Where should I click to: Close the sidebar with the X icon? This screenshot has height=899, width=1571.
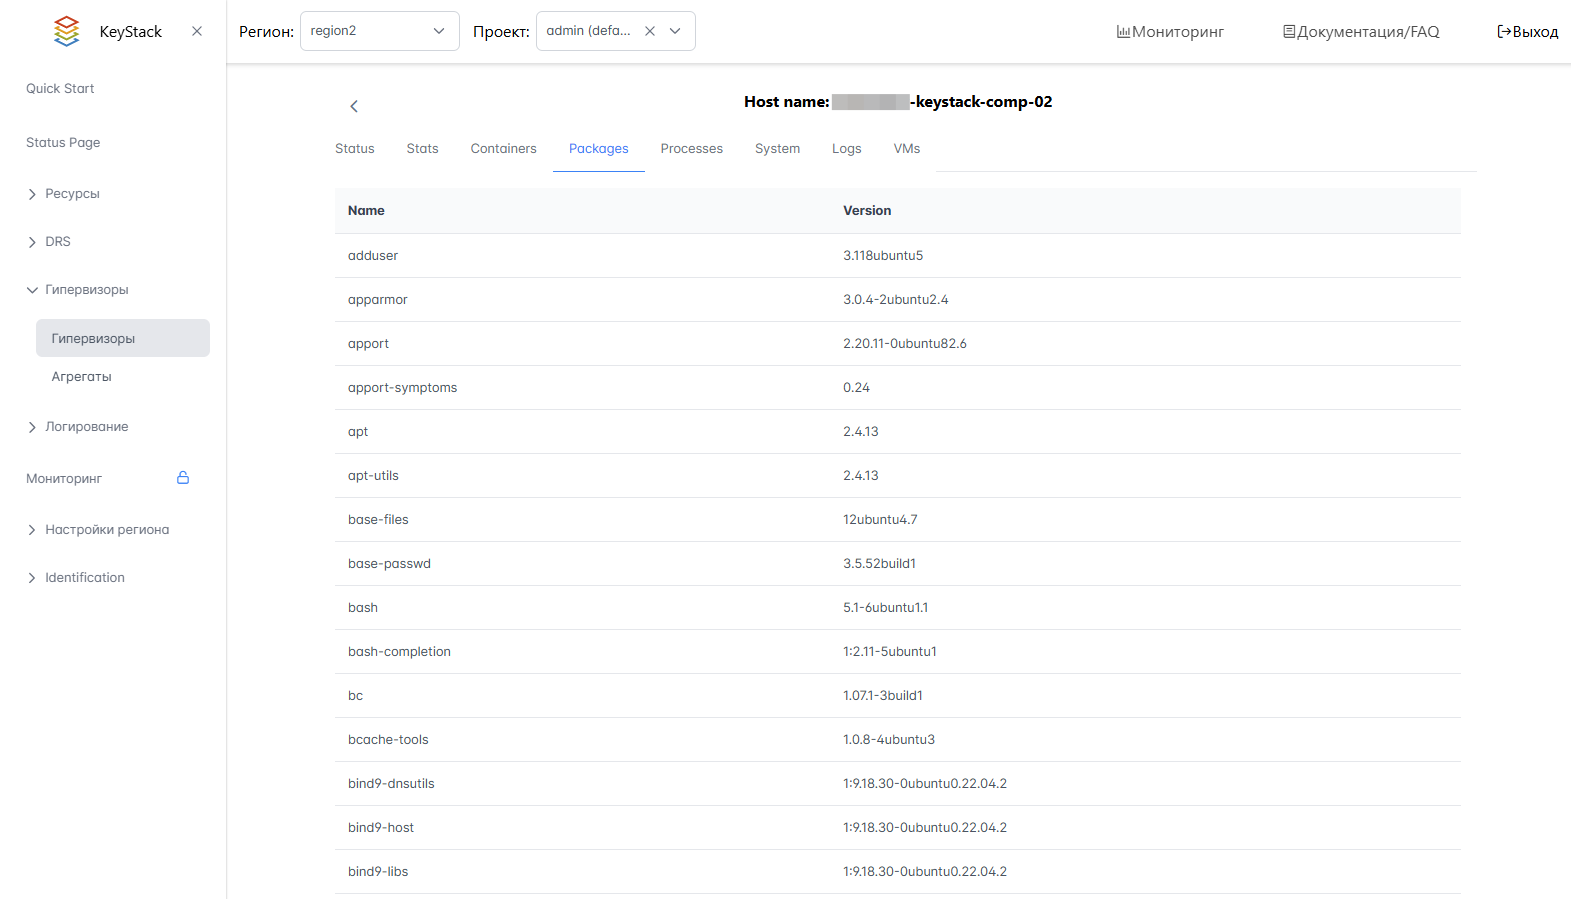click(197, 31)
